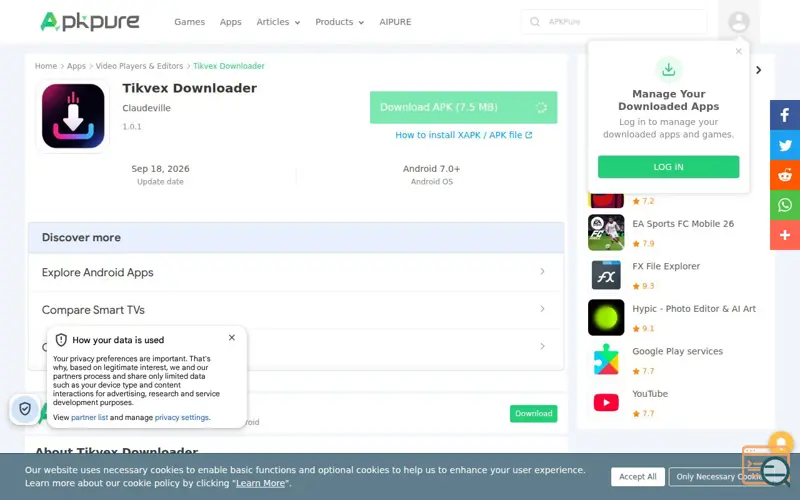Focus the APKPure search field
800x500 pixels.
(614, 22)
